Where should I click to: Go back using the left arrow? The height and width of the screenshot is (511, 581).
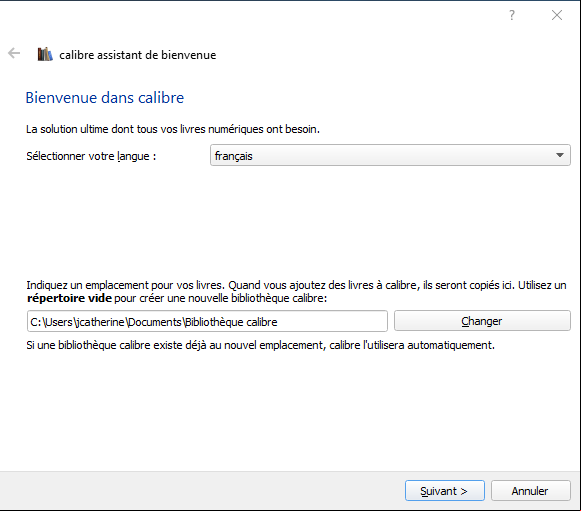[x=14, y=53]
